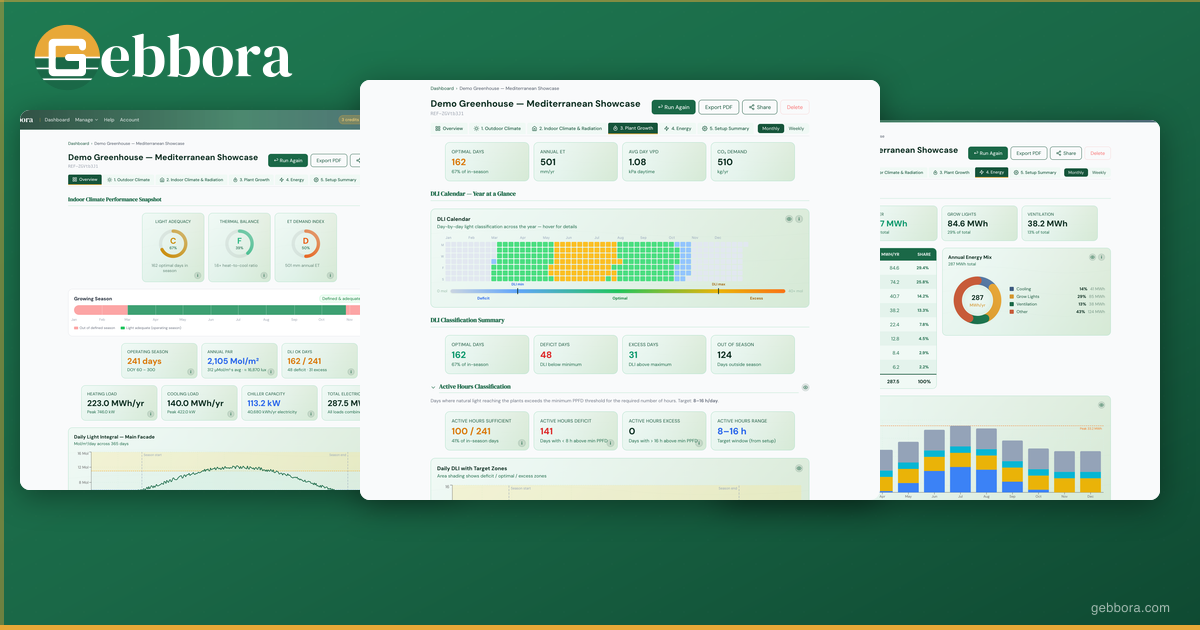Viewport: 1200px width, 630px height.
Task: Select 3. Plant Growth tab in center window
Action: coord(633,129)
